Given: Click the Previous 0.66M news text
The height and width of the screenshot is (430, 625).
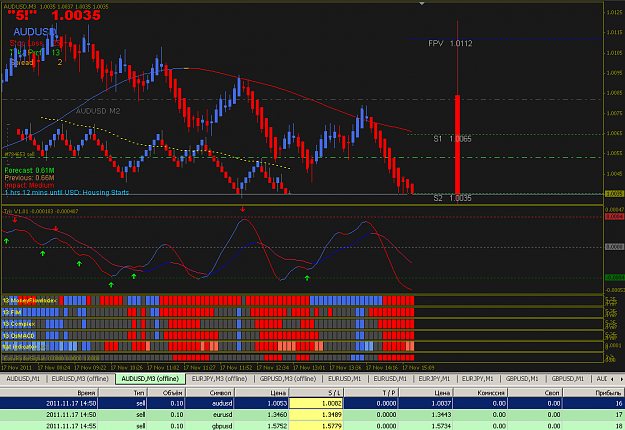Looking at the screenshot, I should tap(29, 178).
